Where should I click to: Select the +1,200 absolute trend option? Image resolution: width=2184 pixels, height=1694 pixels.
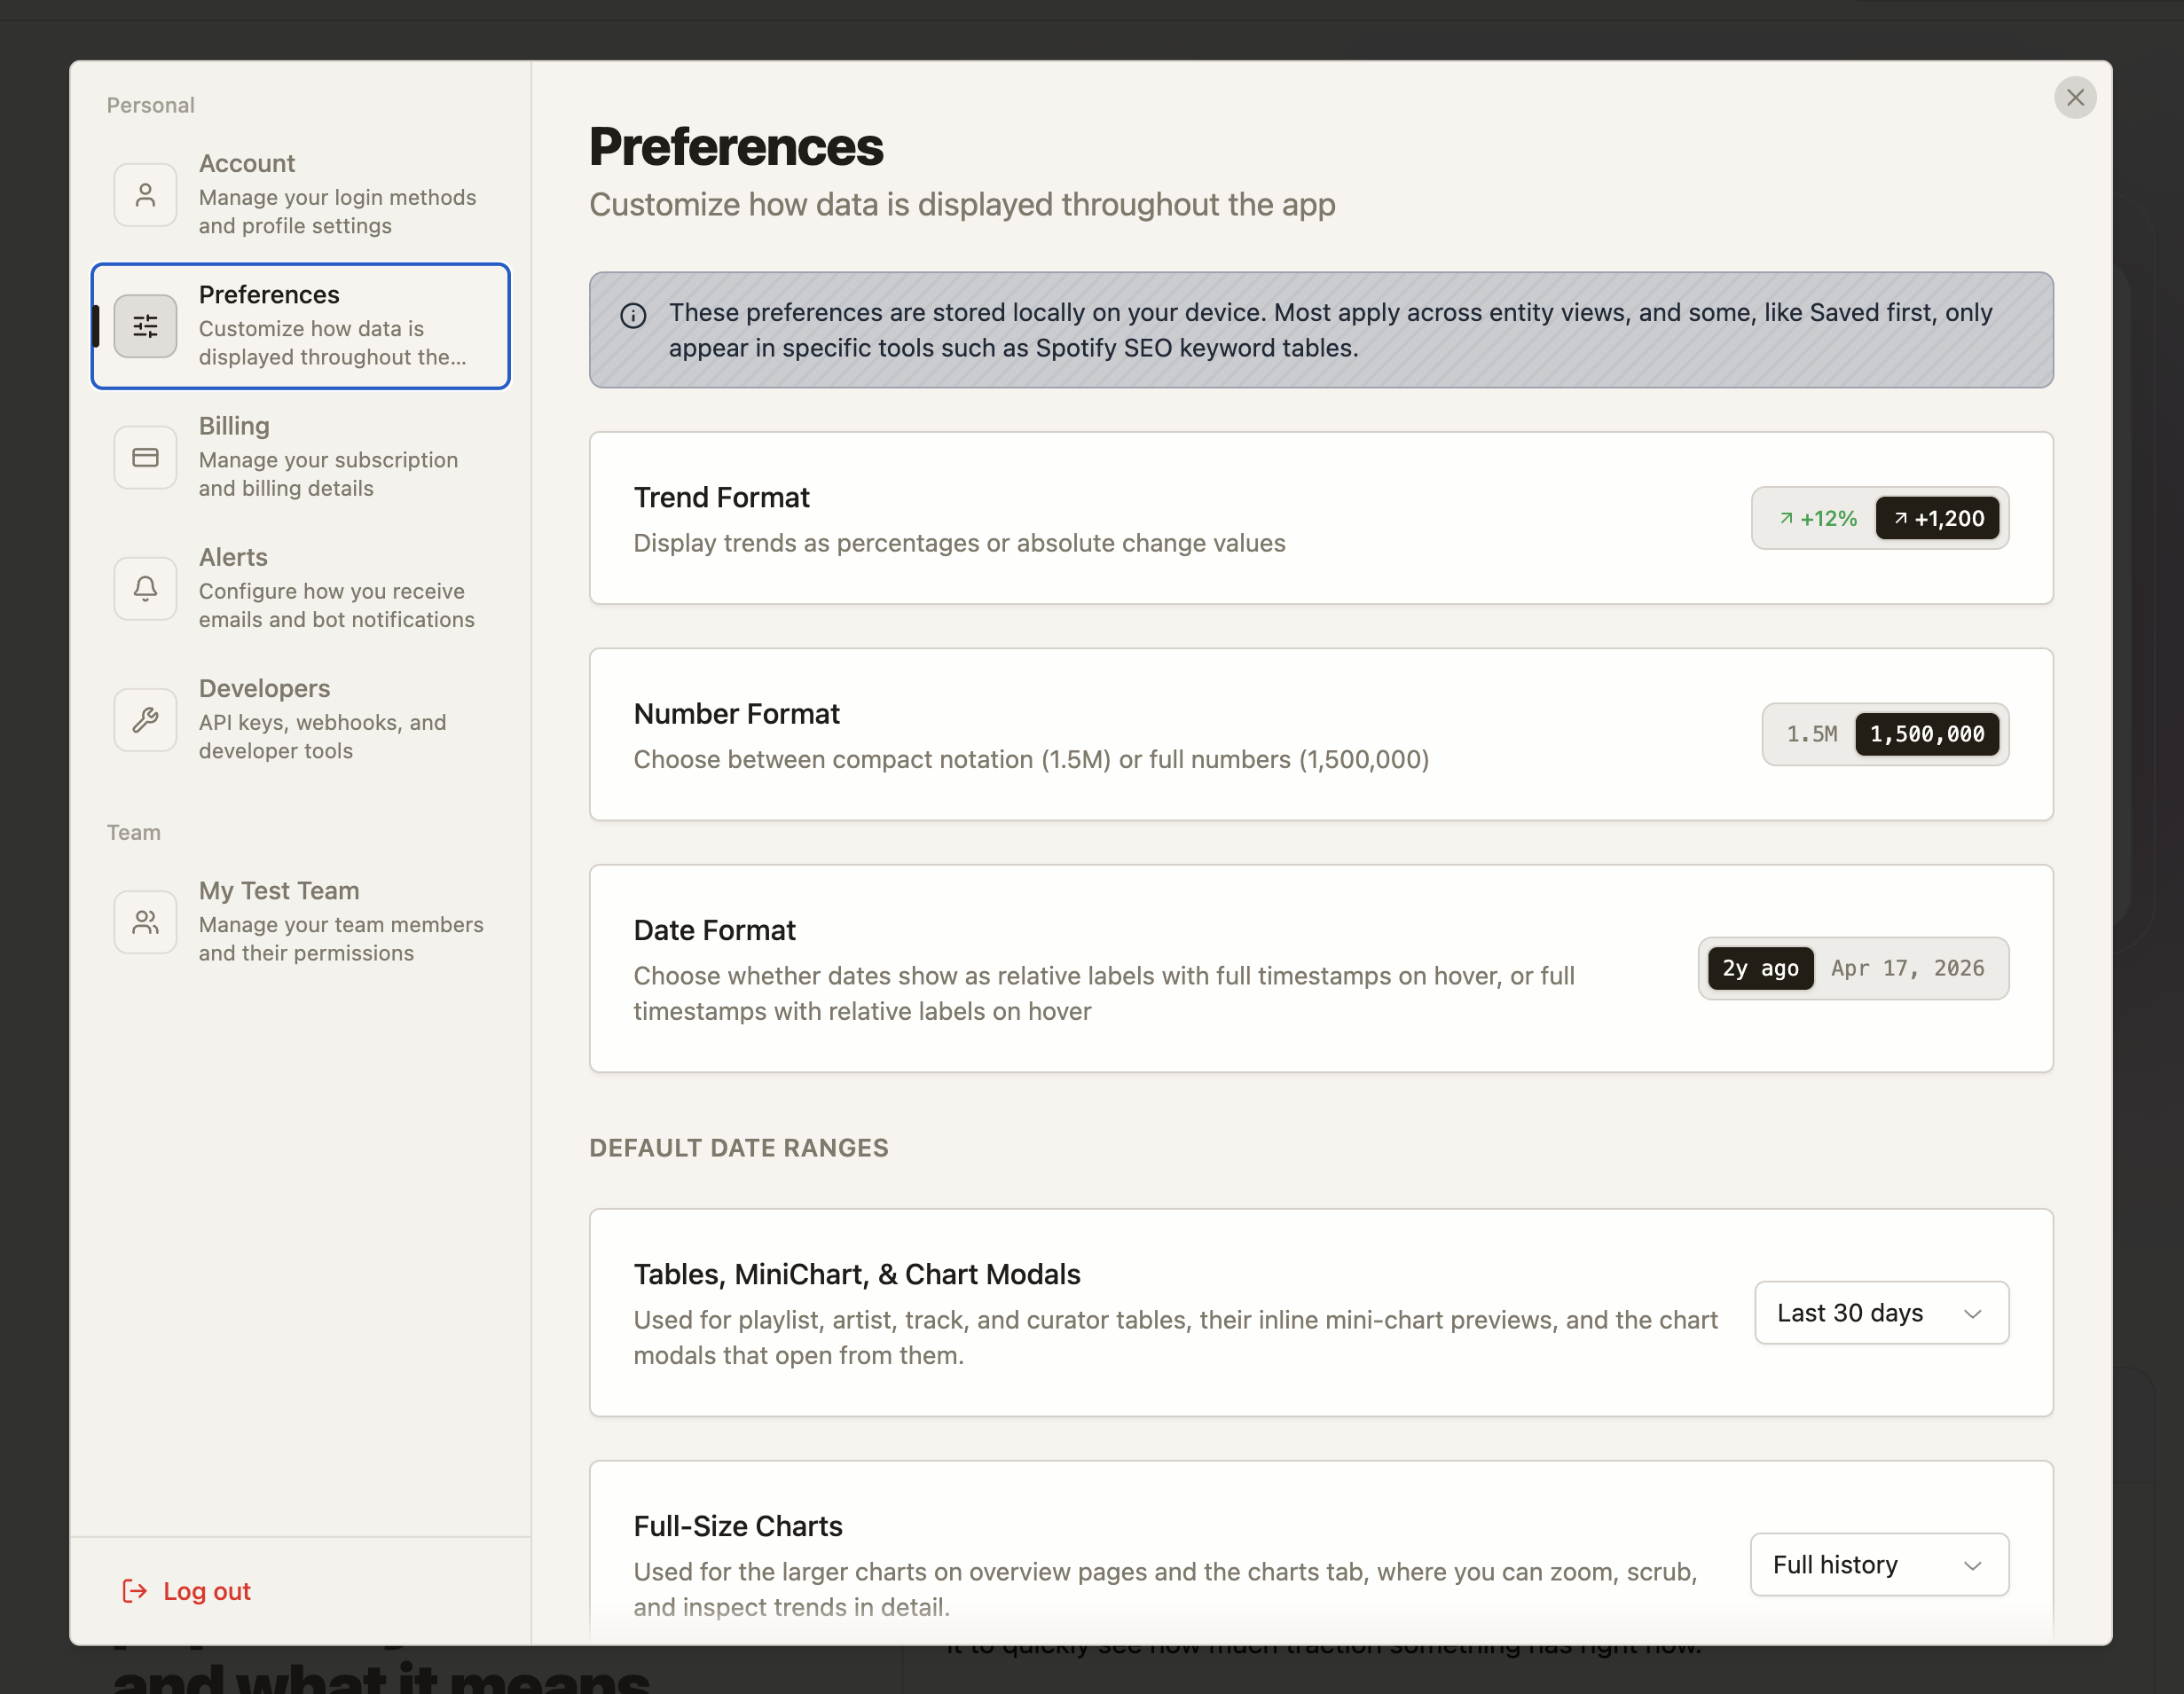1937,518
